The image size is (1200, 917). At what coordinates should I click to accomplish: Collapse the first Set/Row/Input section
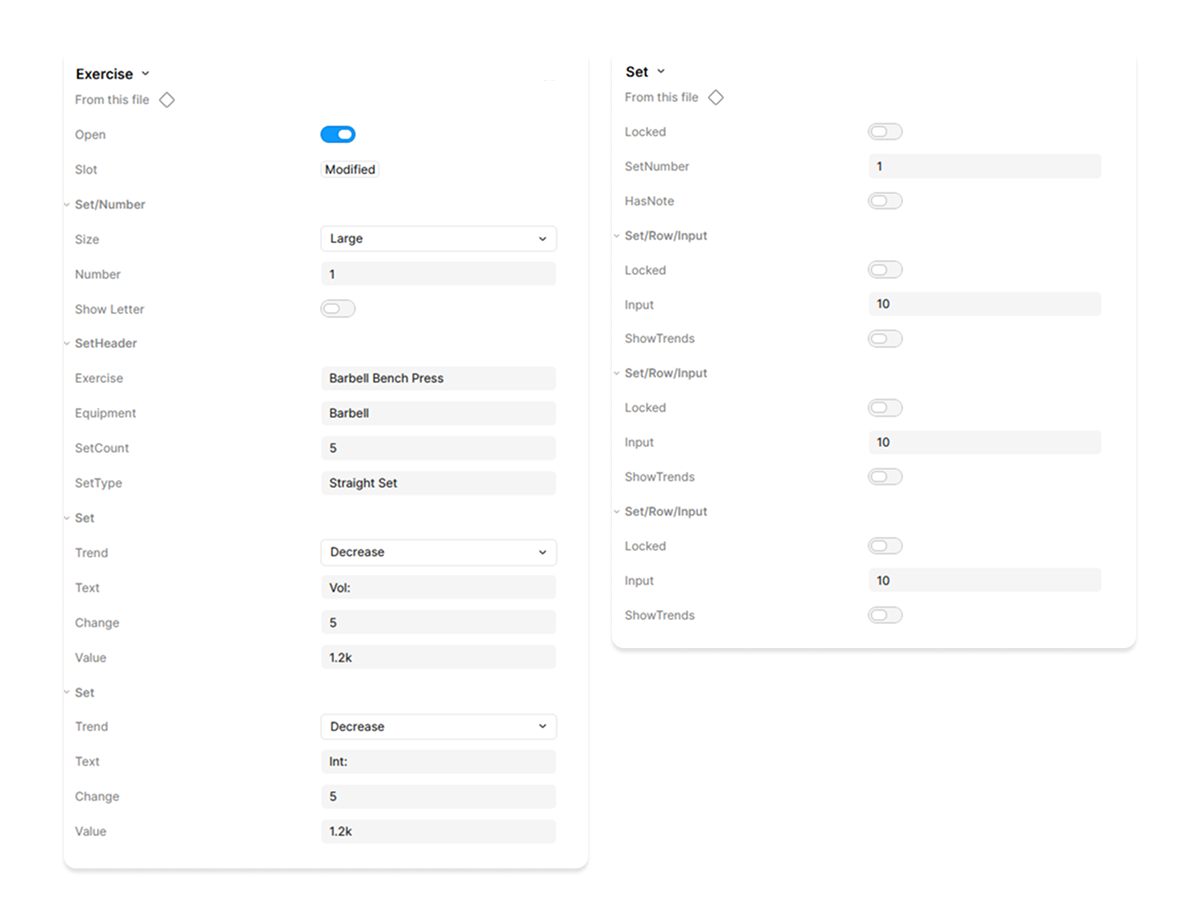(616, 236)
